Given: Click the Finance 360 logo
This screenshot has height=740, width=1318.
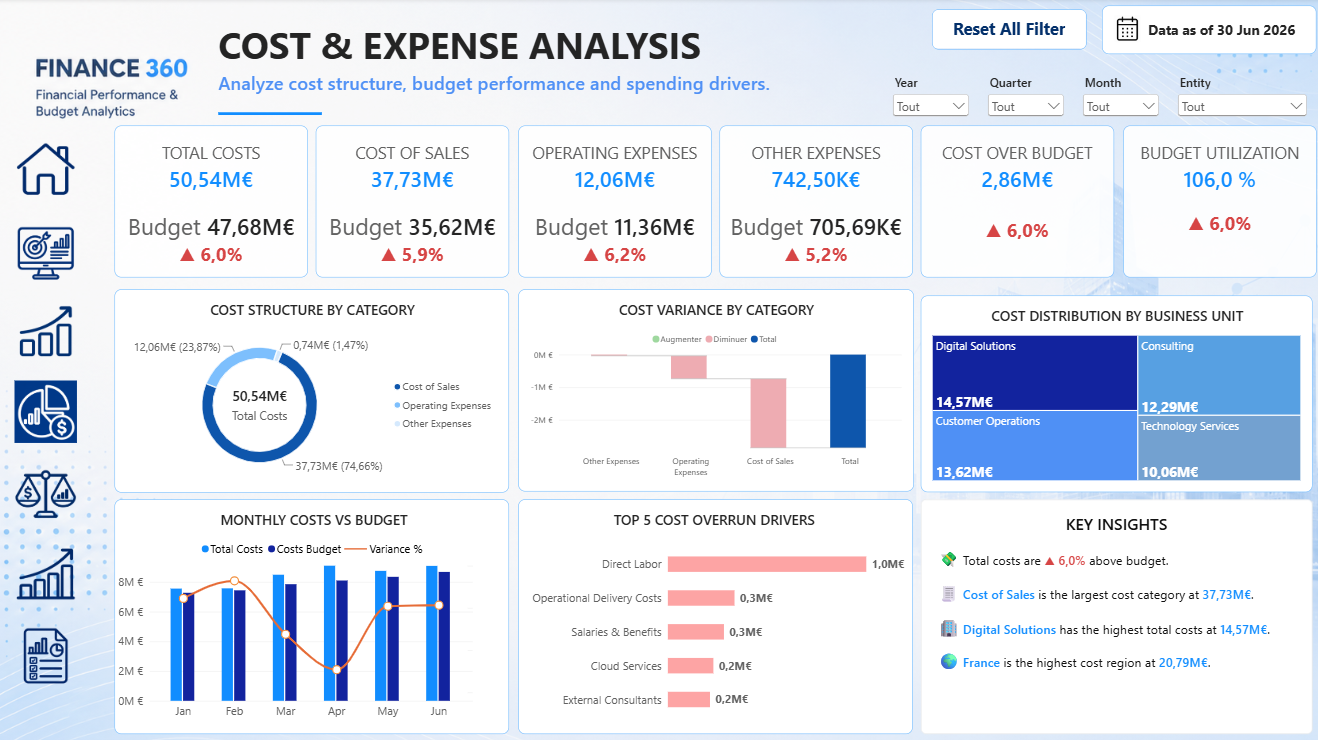Looking at the screenshot, I should (x=111, y=87).
